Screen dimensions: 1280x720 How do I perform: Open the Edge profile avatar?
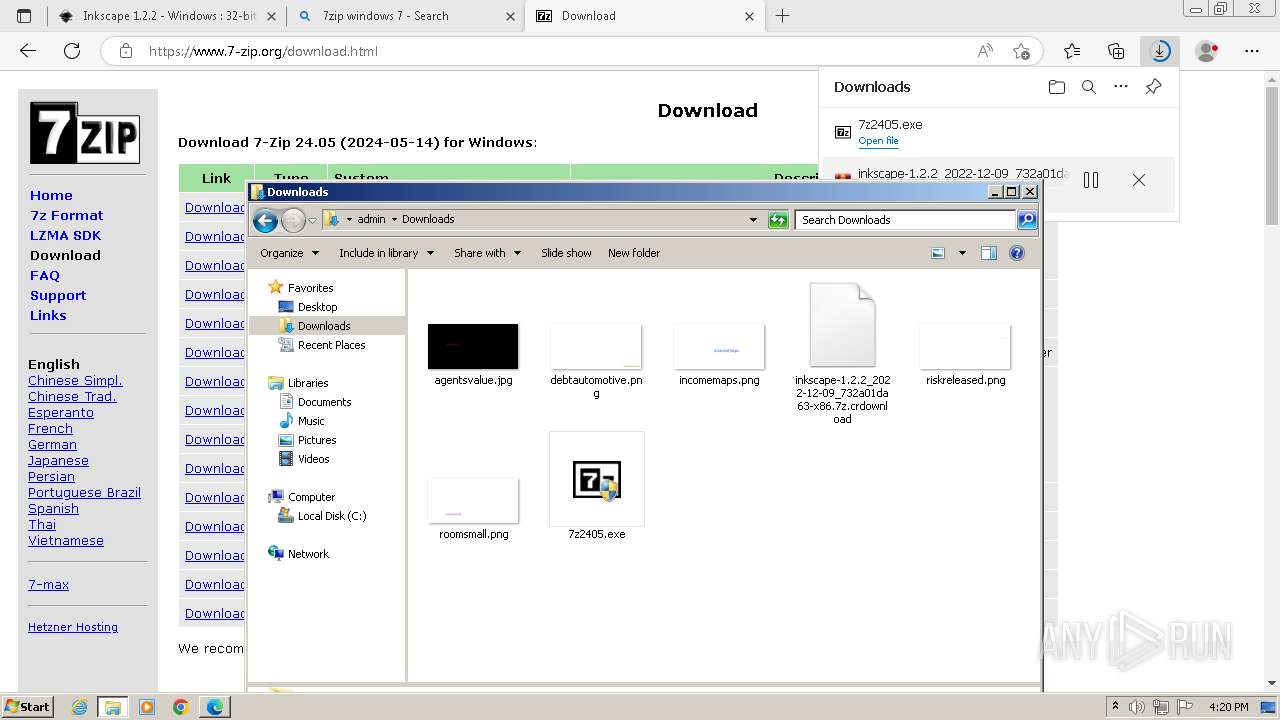[x=1207, y=51]
